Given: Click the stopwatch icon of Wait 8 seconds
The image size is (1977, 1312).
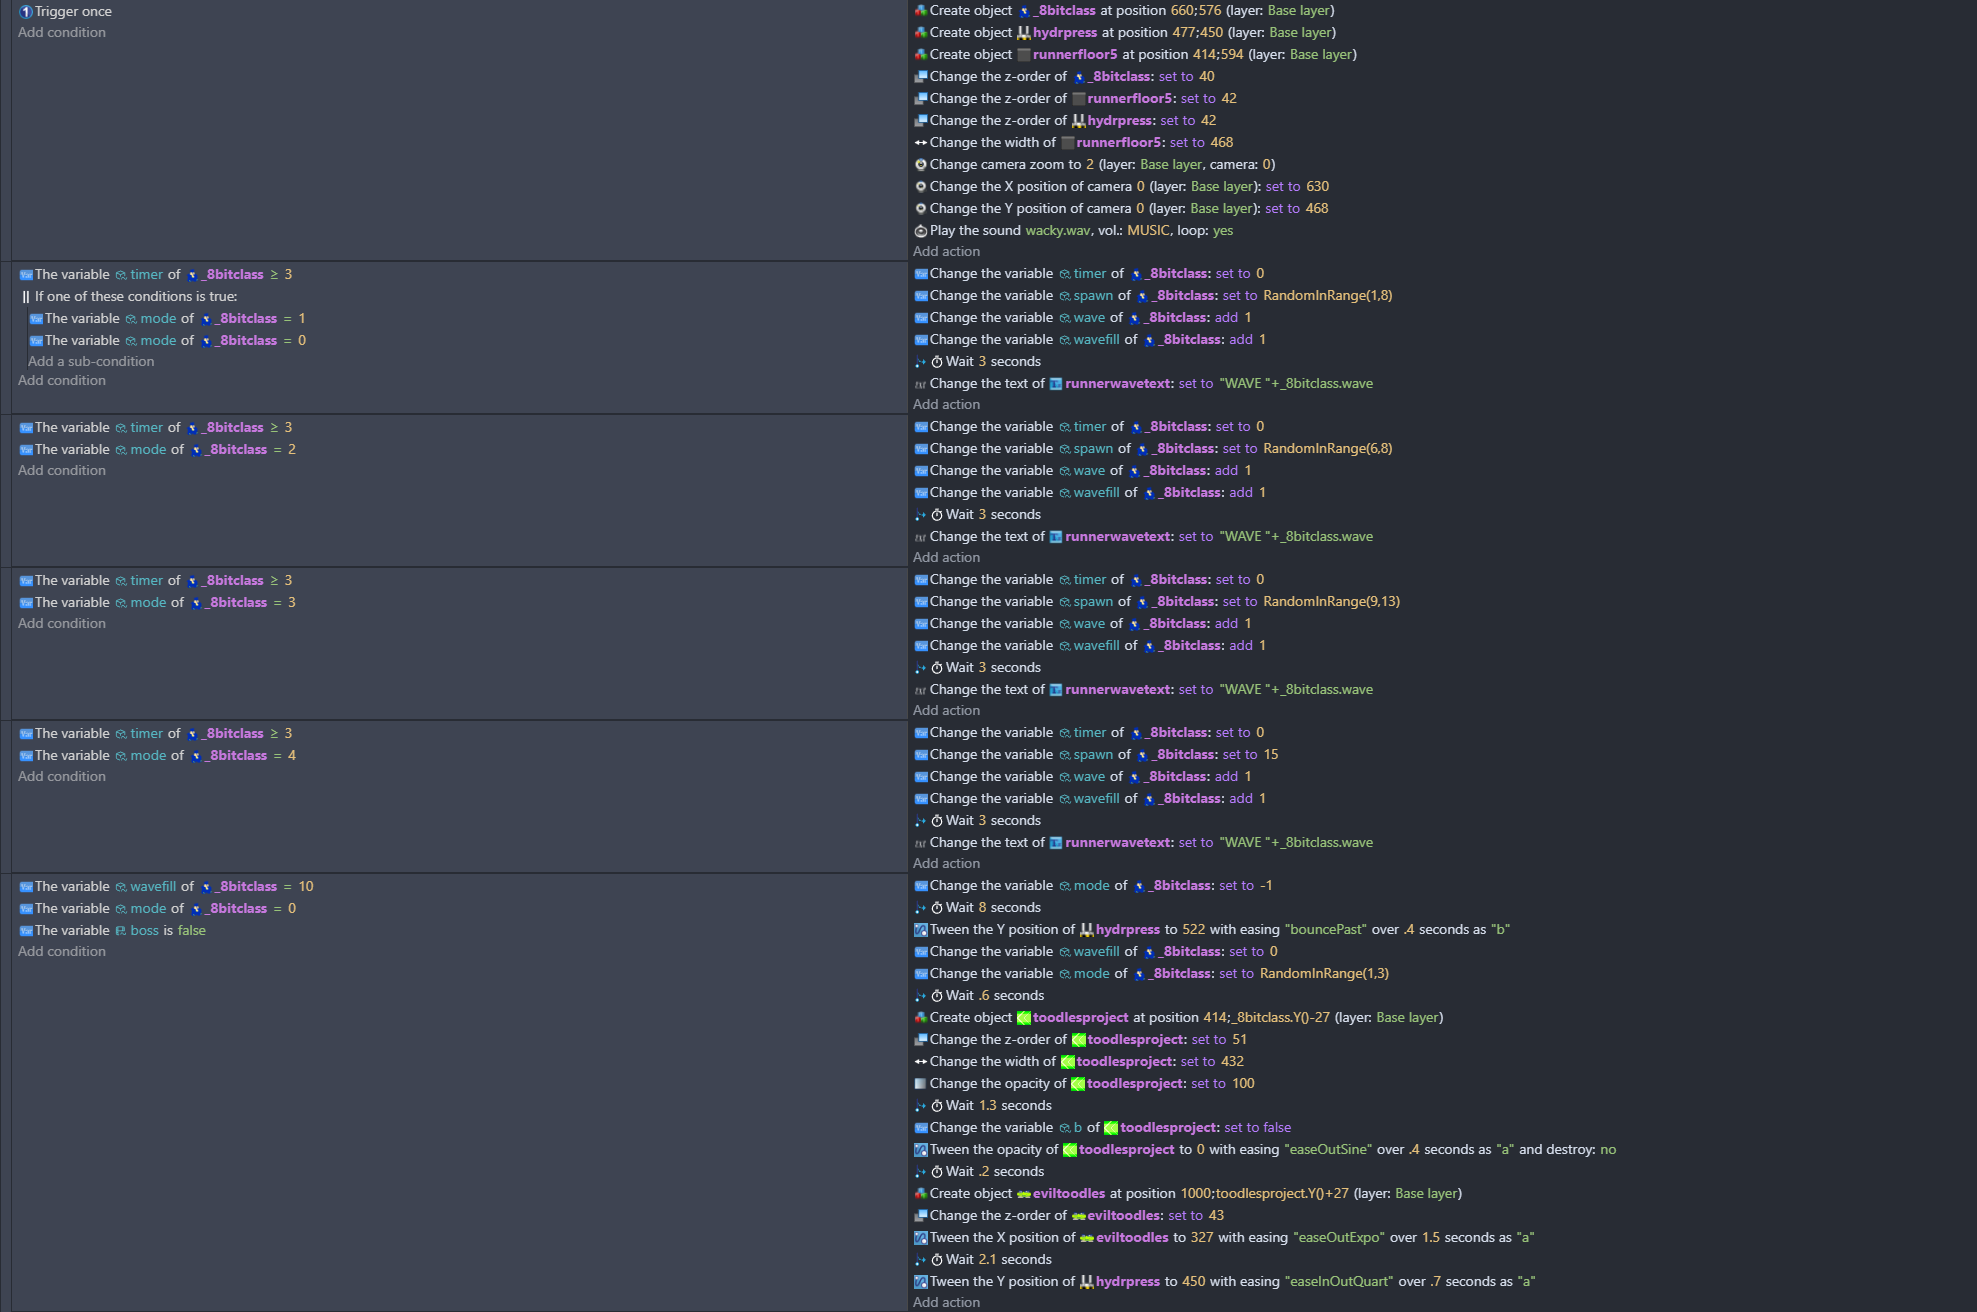Looking at the screenshot, I should click(937, 908).
